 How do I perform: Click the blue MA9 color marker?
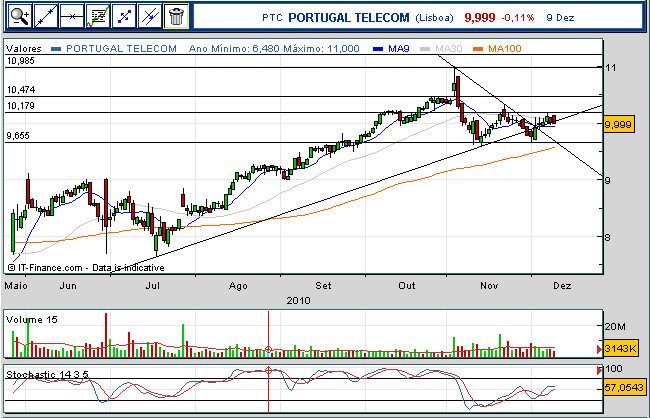coord(378,49)
